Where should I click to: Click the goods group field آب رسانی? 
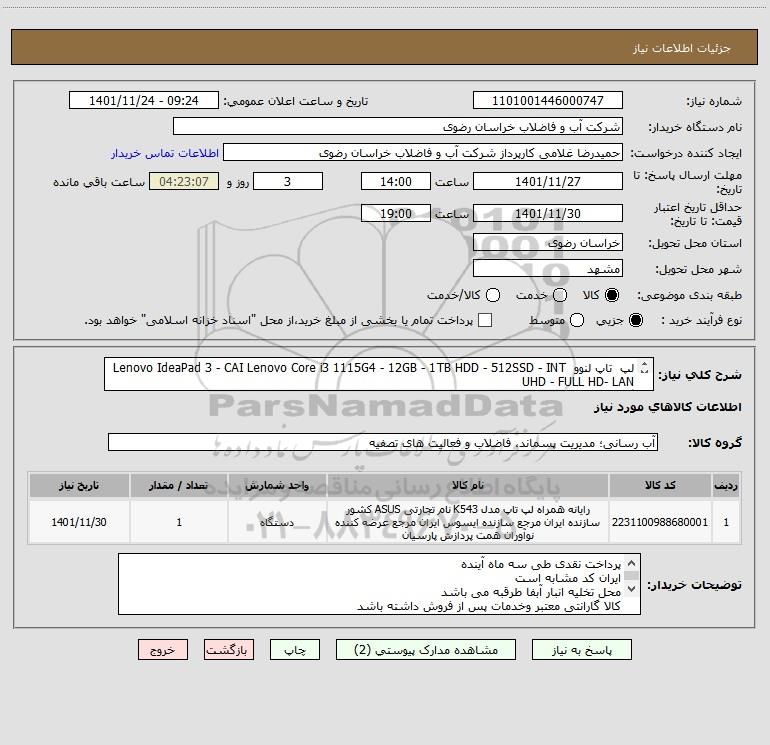[x=383, y=442]
